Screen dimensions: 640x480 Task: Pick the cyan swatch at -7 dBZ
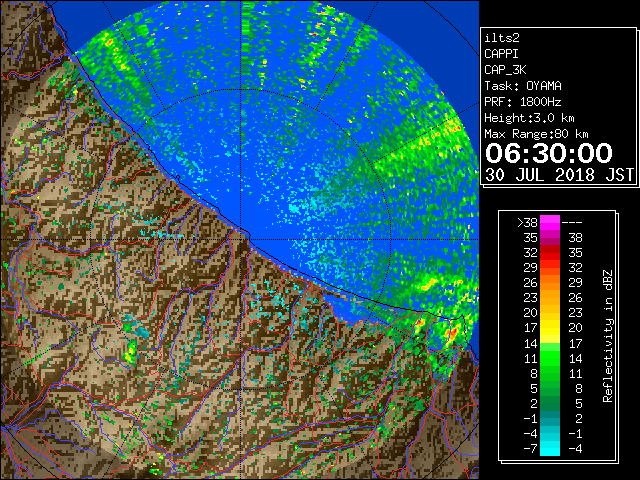pos(550,449)
